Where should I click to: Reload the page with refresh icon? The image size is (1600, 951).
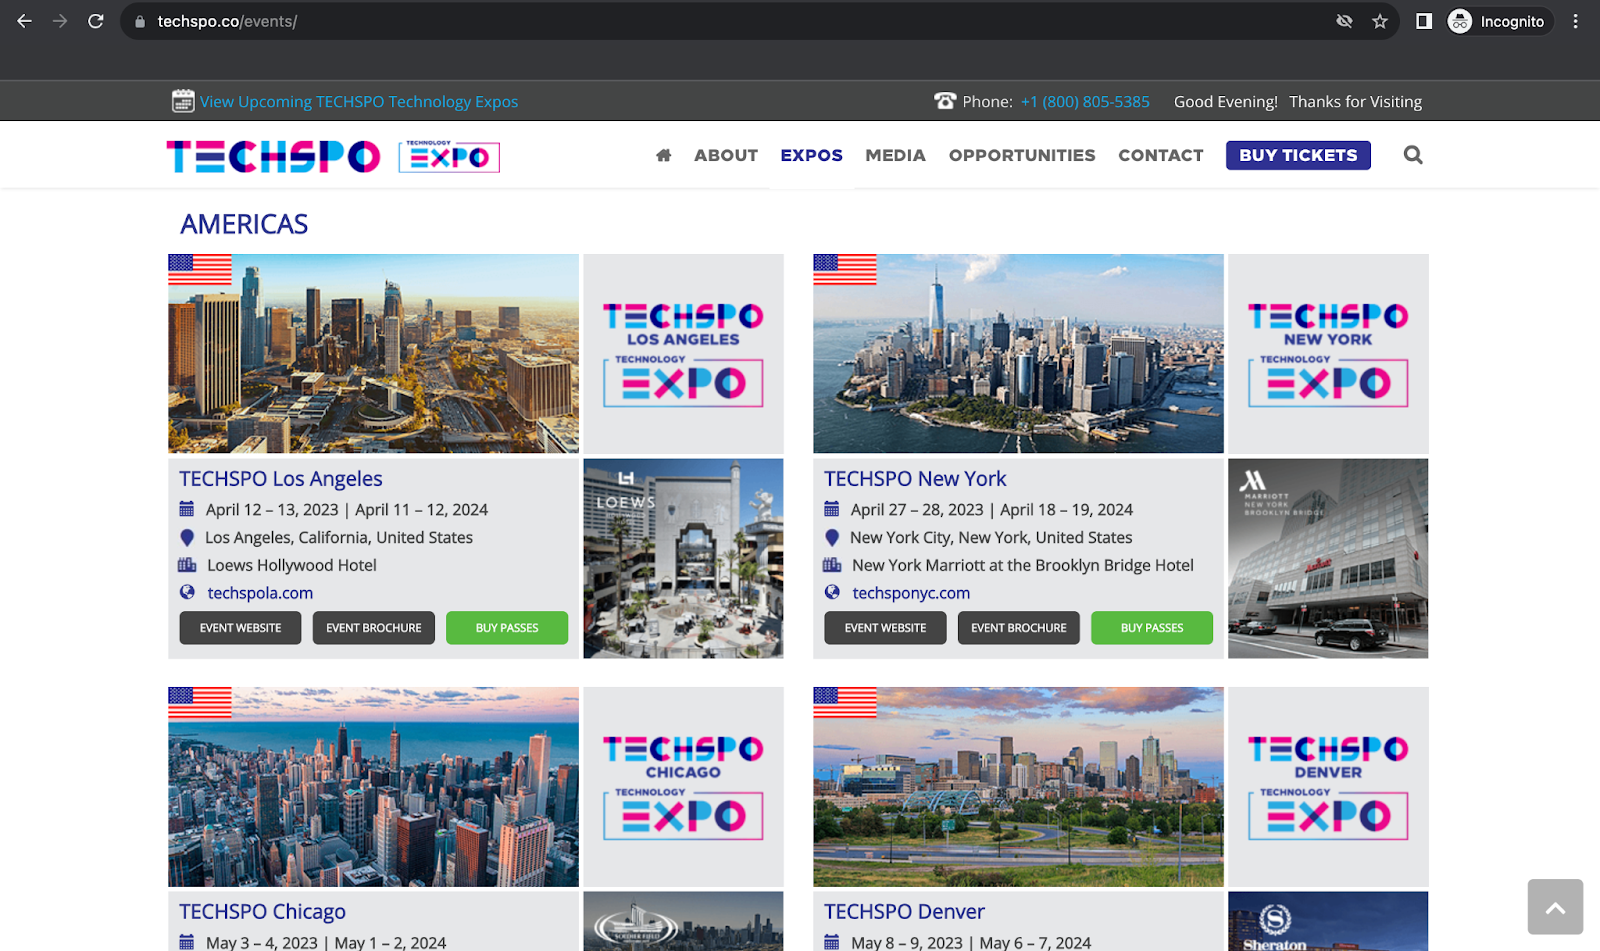click(x=96, y=21)
